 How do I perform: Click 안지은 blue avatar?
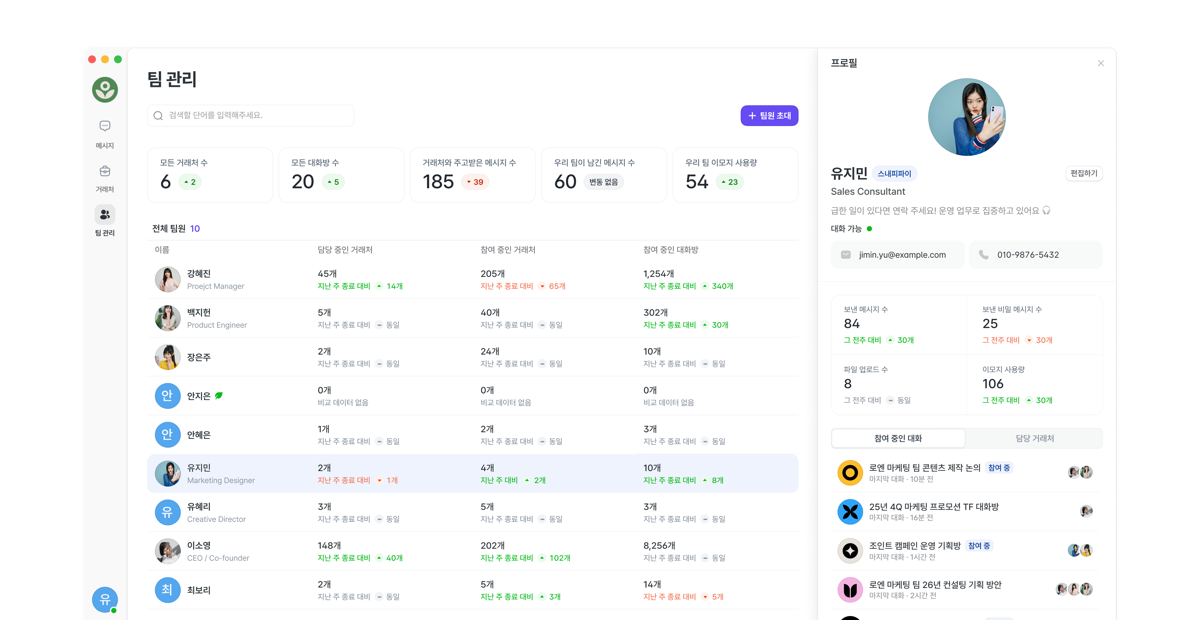pyautogui.click(x=168, y=396)
